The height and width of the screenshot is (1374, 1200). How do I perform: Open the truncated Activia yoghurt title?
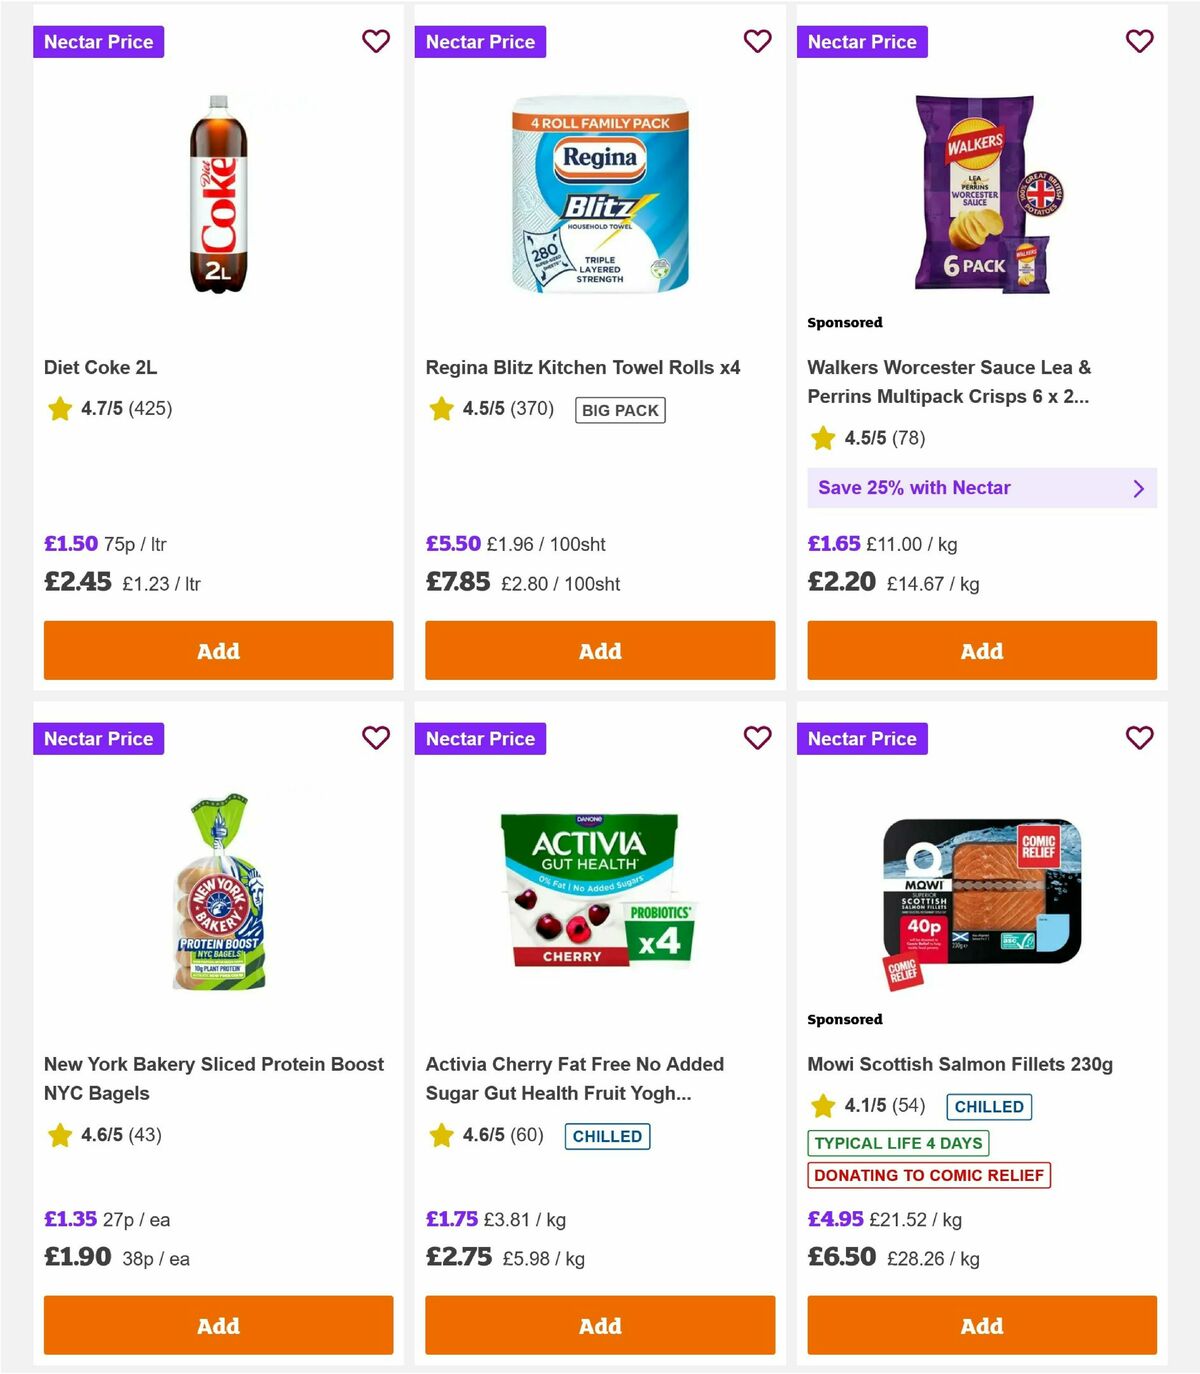pyautogui.click(x=575, y=1079)
